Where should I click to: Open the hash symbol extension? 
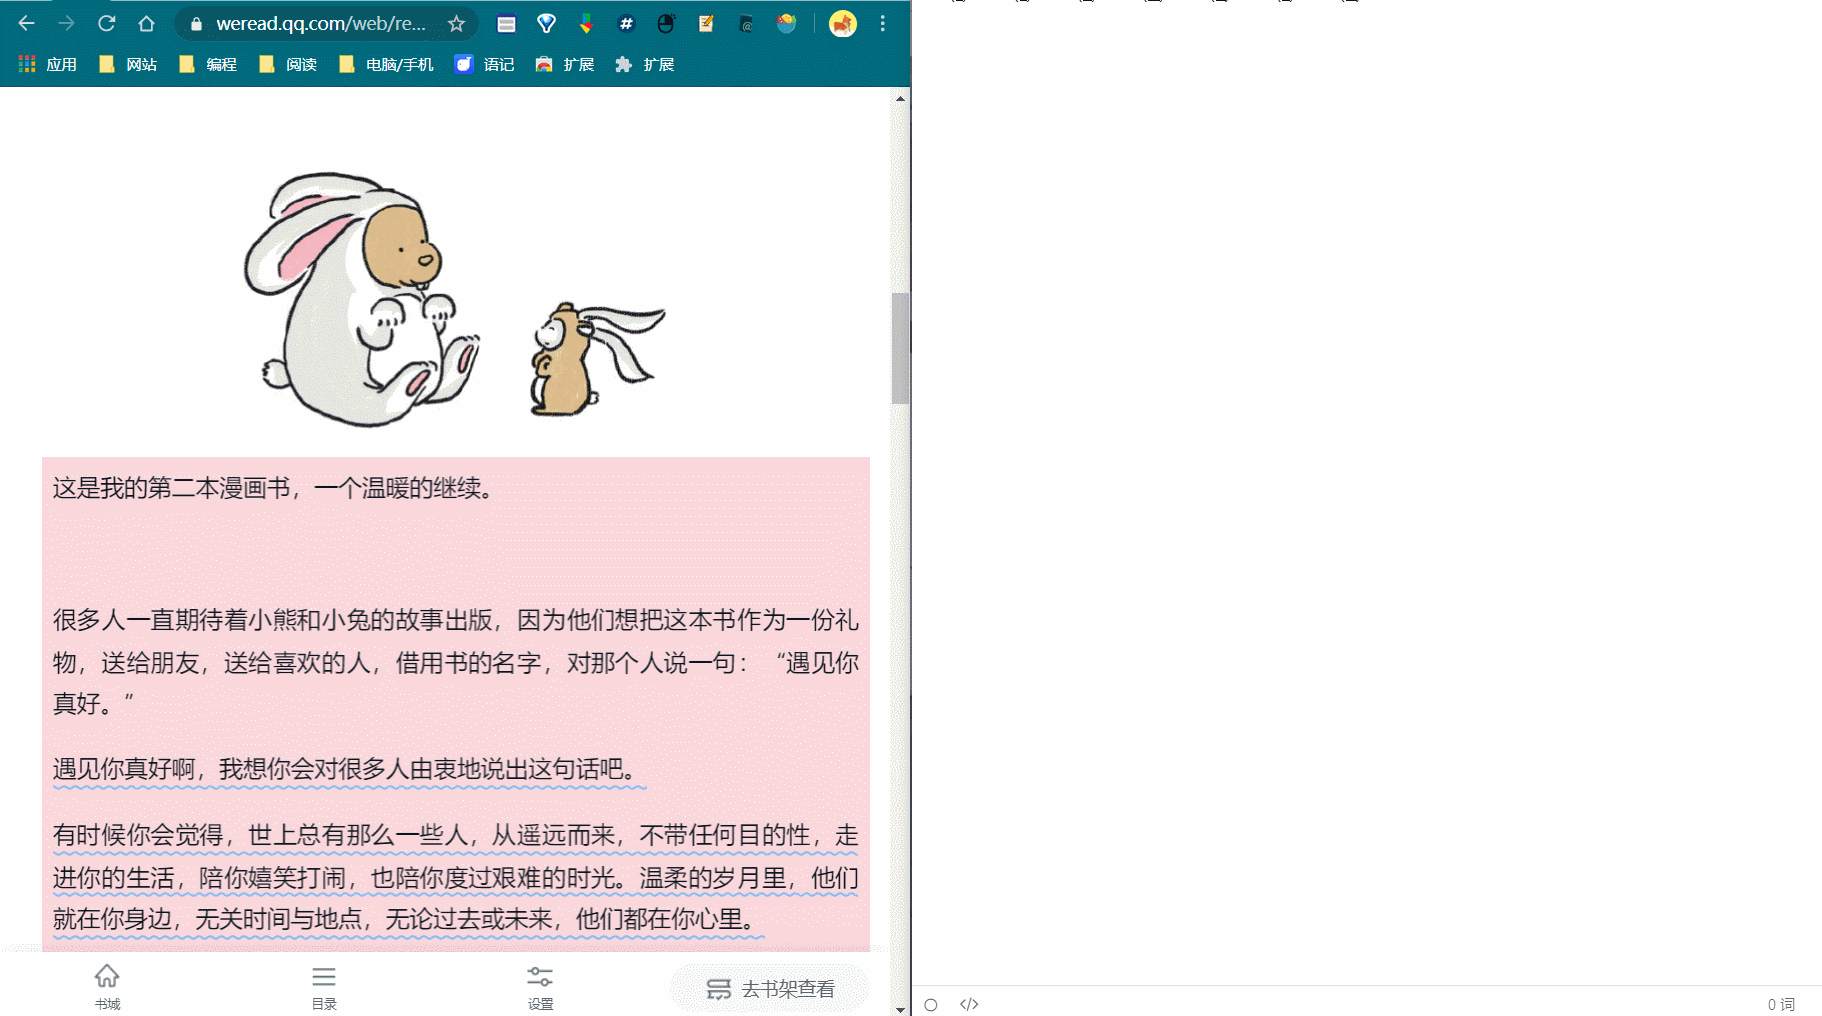[x=626, y=24]
